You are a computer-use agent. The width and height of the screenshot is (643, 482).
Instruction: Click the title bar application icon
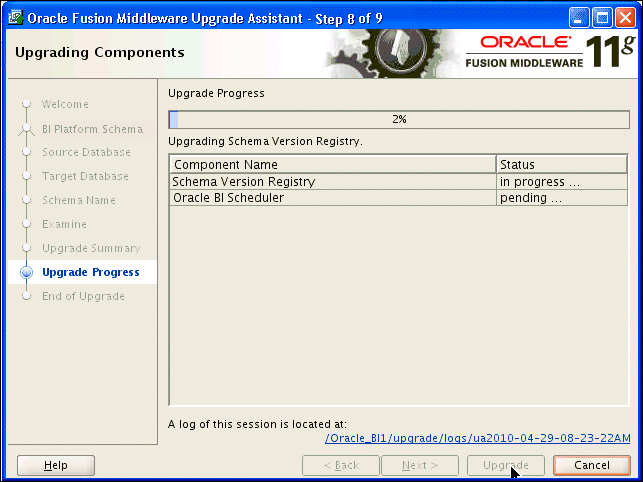pyautogui.click(x=15, y=16)
